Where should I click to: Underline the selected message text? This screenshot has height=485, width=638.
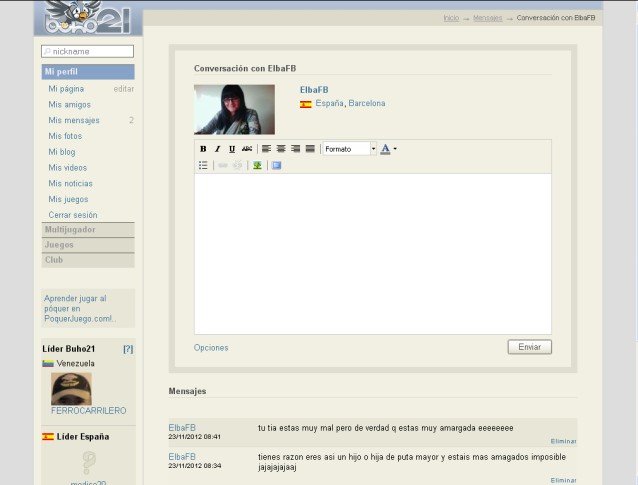[x=232, y=149]
